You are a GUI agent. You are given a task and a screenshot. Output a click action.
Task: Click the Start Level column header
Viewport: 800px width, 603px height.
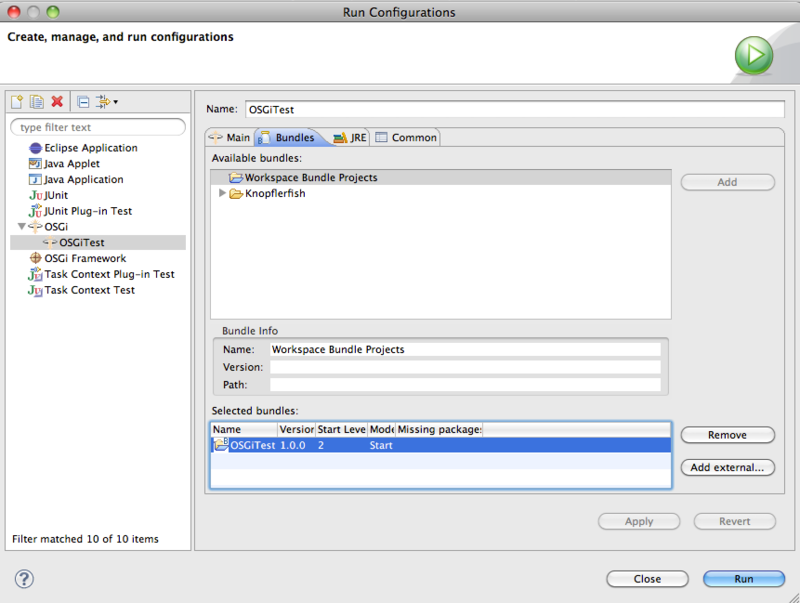point(341,430)
